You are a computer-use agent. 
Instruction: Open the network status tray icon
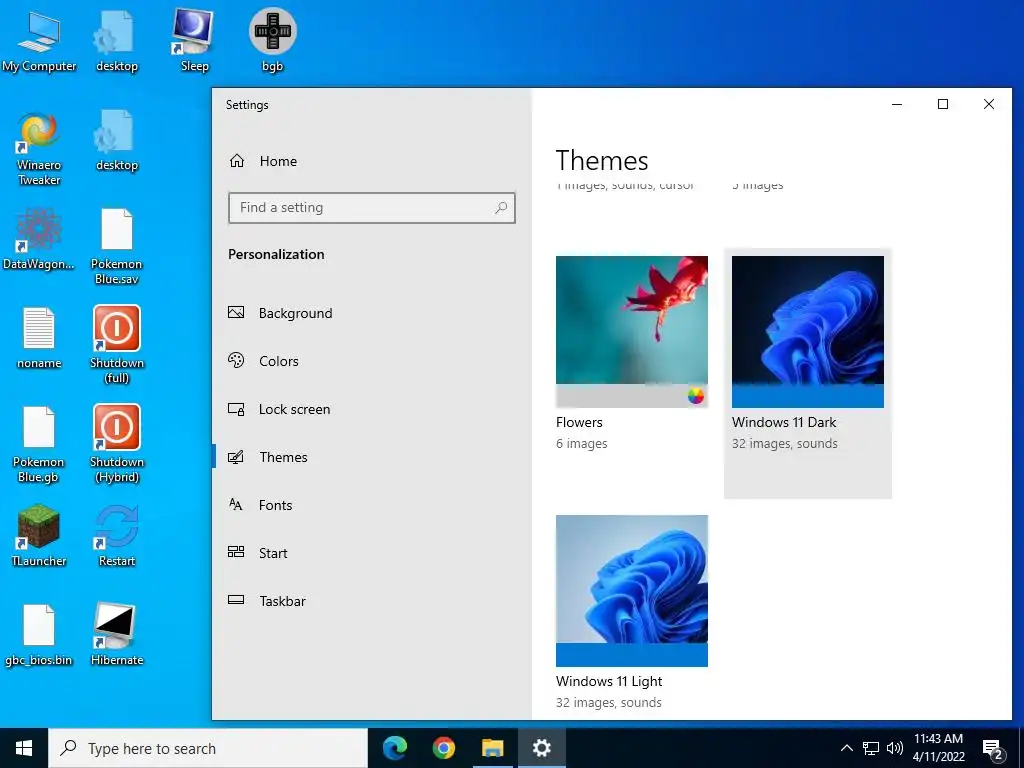click(871, 748)
